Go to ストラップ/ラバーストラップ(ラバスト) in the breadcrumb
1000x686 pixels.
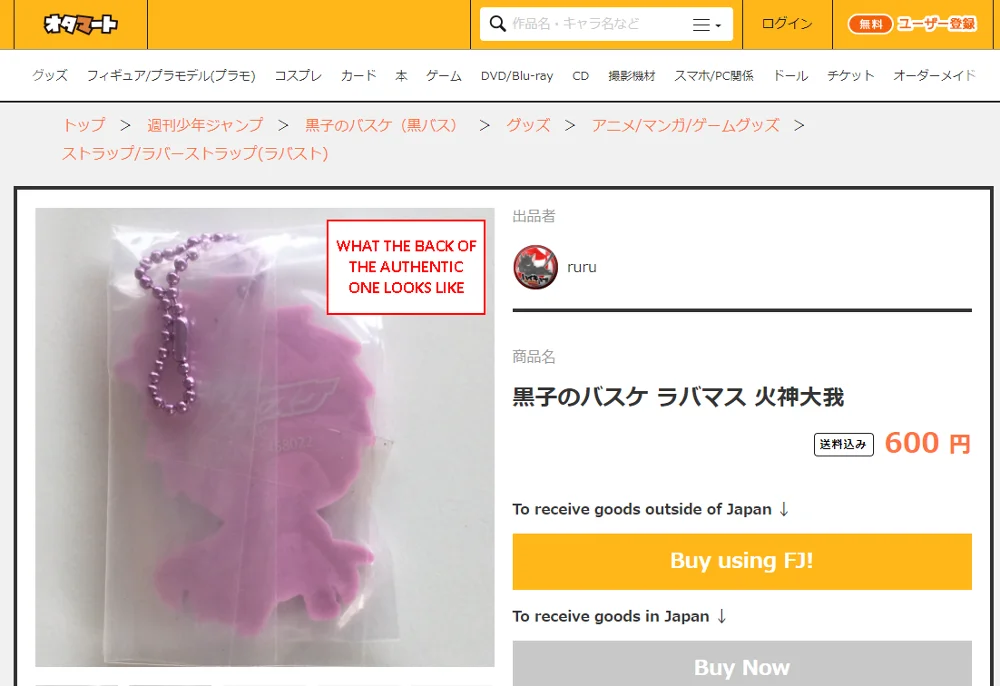195,154
